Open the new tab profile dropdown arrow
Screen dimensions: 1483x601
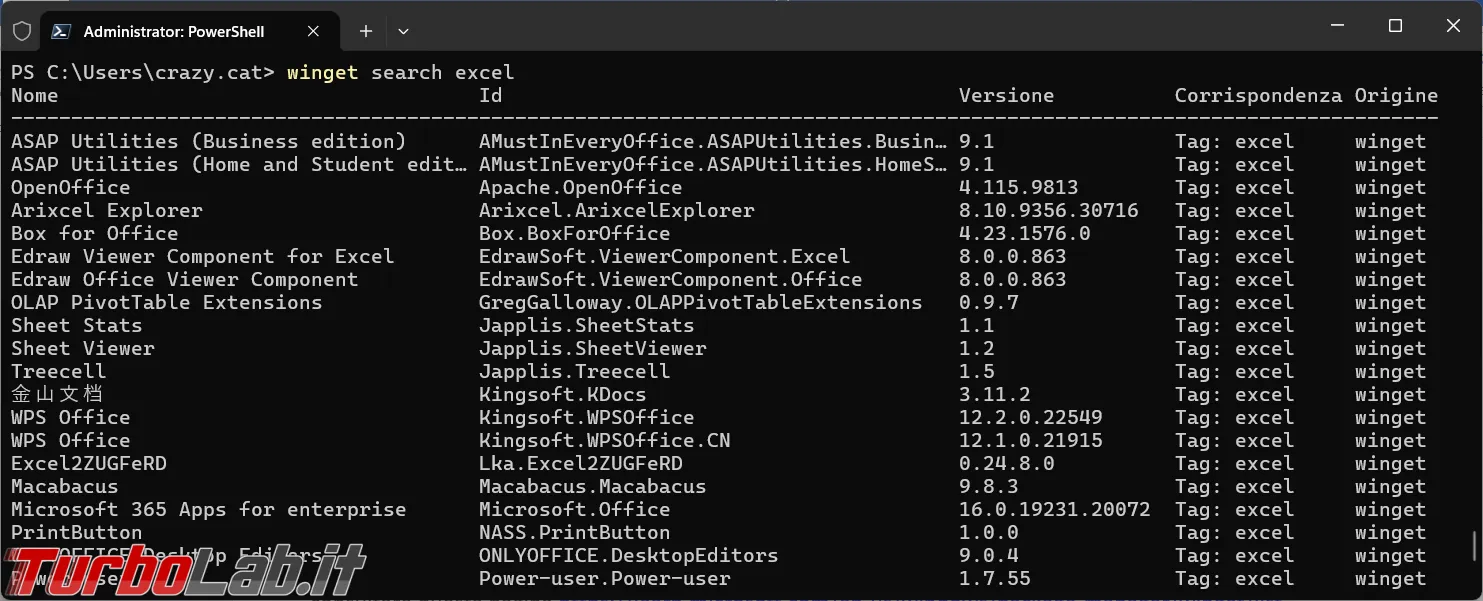pos(403,31)
